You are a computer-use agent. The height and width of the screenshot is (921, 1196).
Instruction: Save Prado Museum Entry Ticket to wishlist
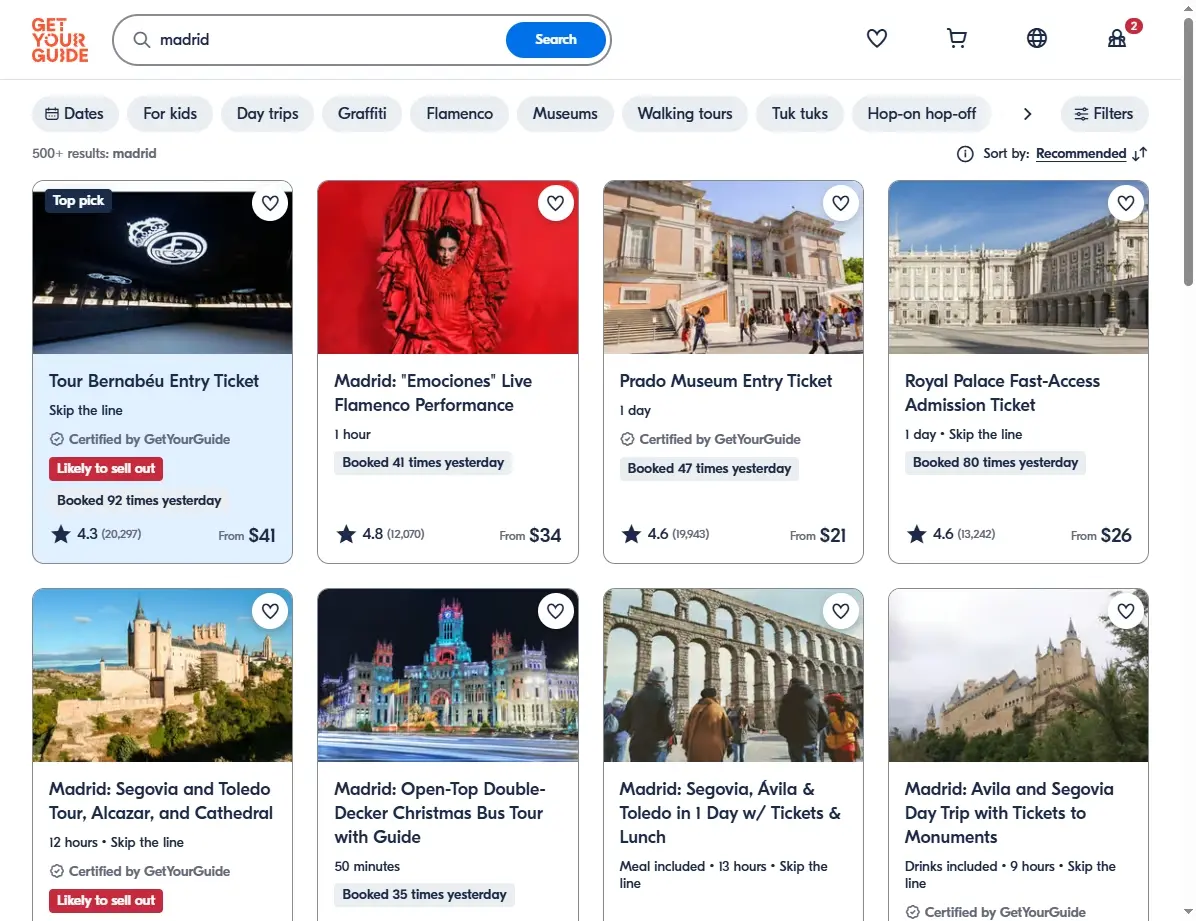[841, 203]
